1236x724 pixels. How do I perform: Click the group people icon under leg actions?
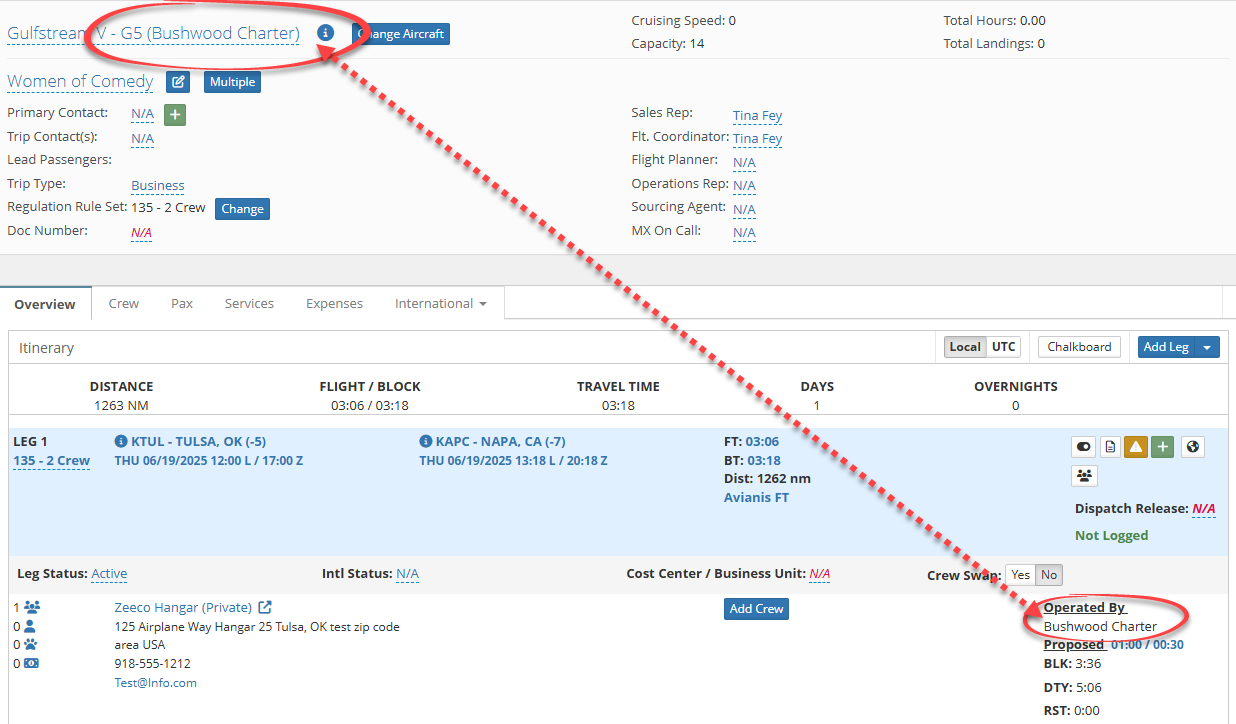tap(1083, 476)
